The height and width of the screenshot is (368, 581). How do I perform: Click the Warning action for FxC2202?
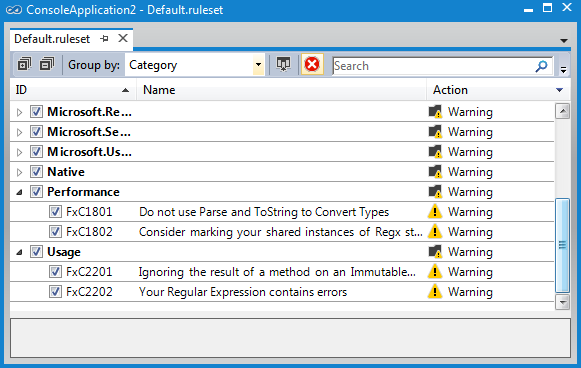click(470, 292)
